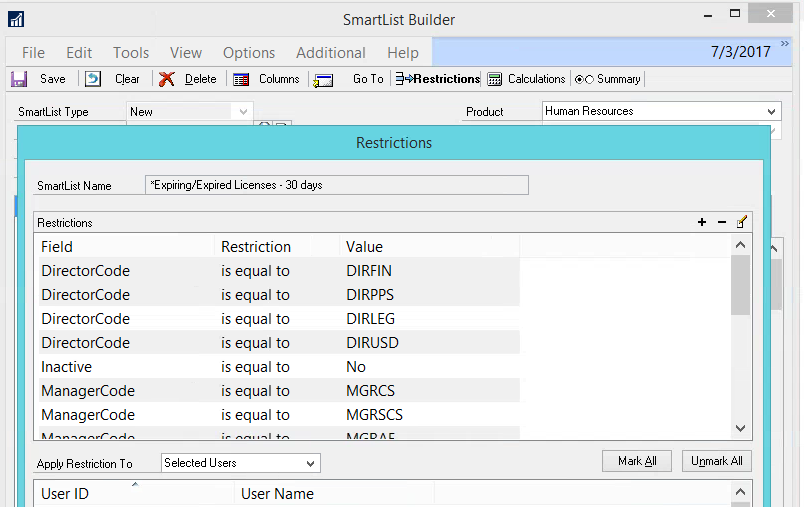Click the DIRFIN value cell
Screen dimensions: 804x507
[369, 271]
